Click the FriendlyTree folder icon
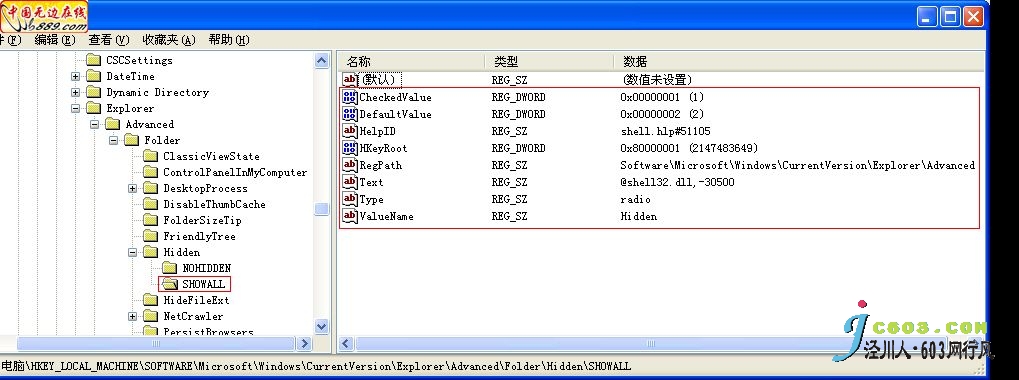This screenshot has height=380, width=1019. (151, 236)
